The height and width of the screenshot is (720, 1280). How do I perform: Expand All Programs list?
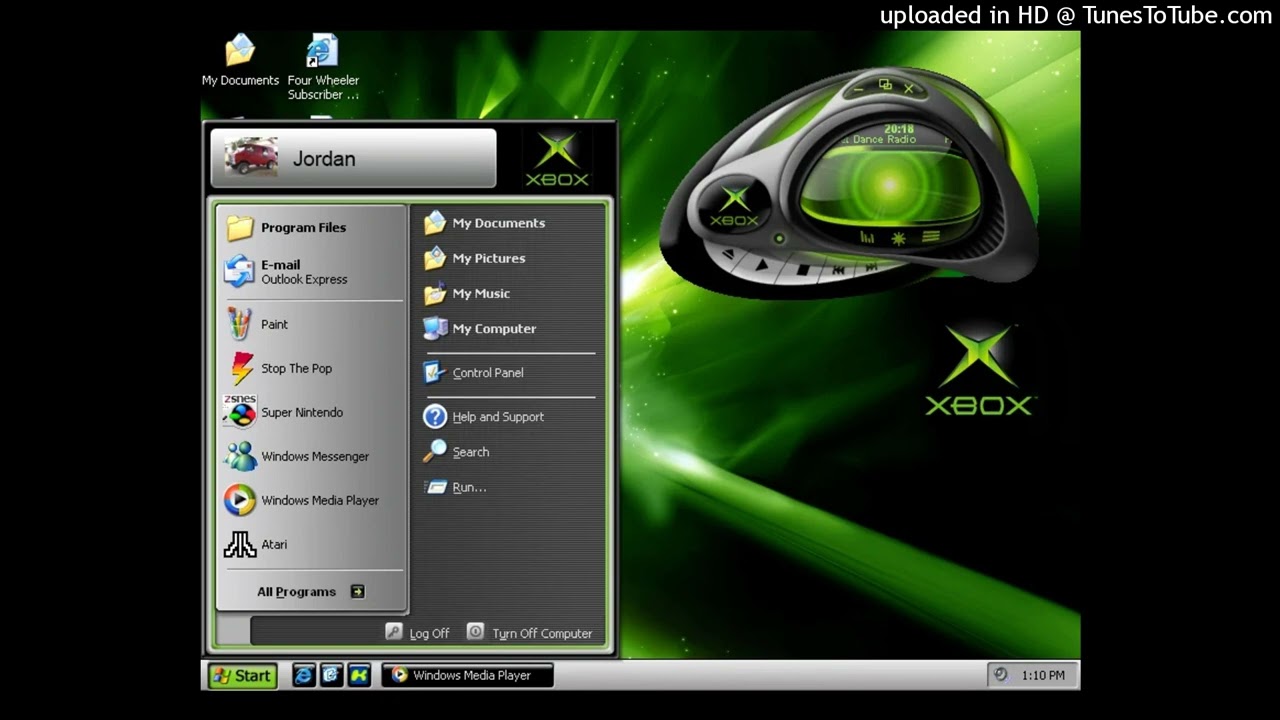[x=311, y=592]
